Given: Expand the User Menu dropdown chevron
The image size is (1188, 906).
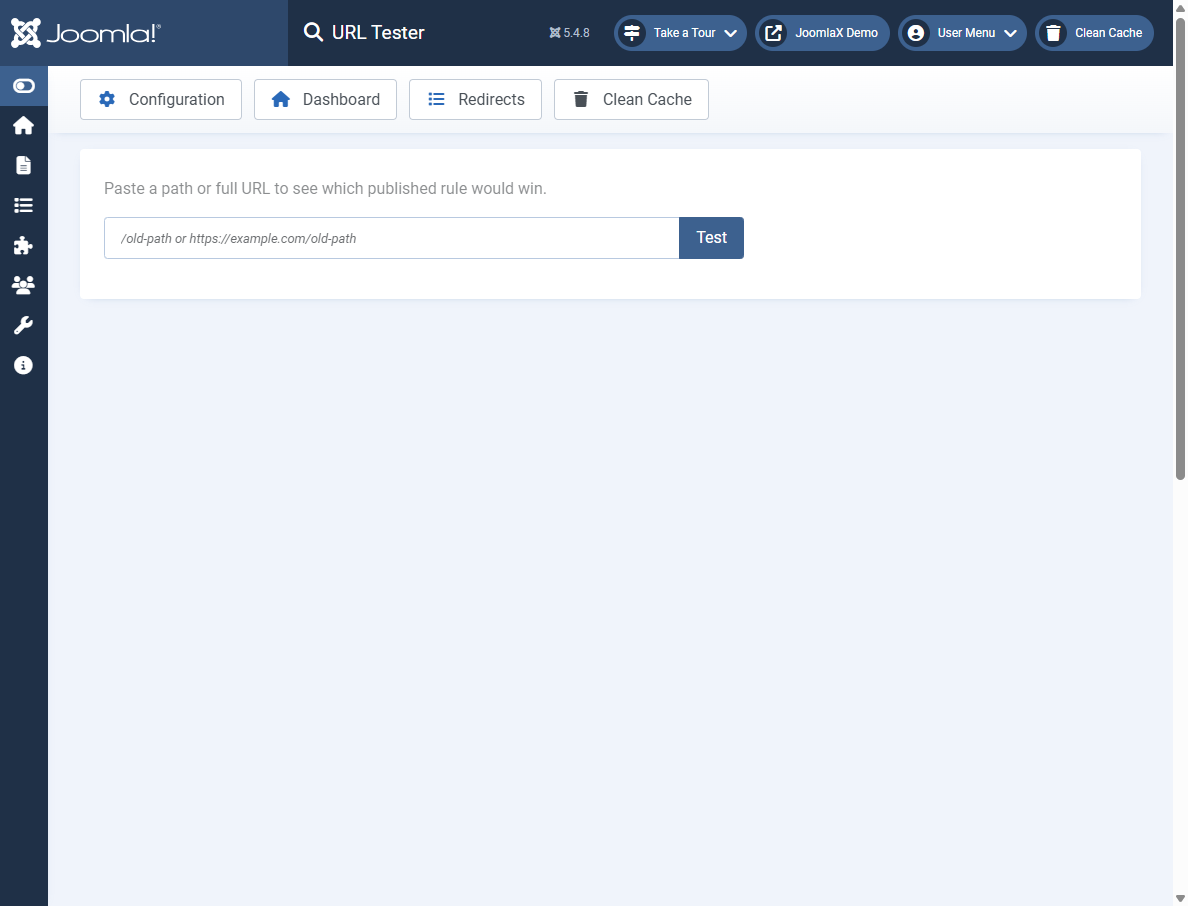Looking at the screenshot, I should click(1010, 33).
